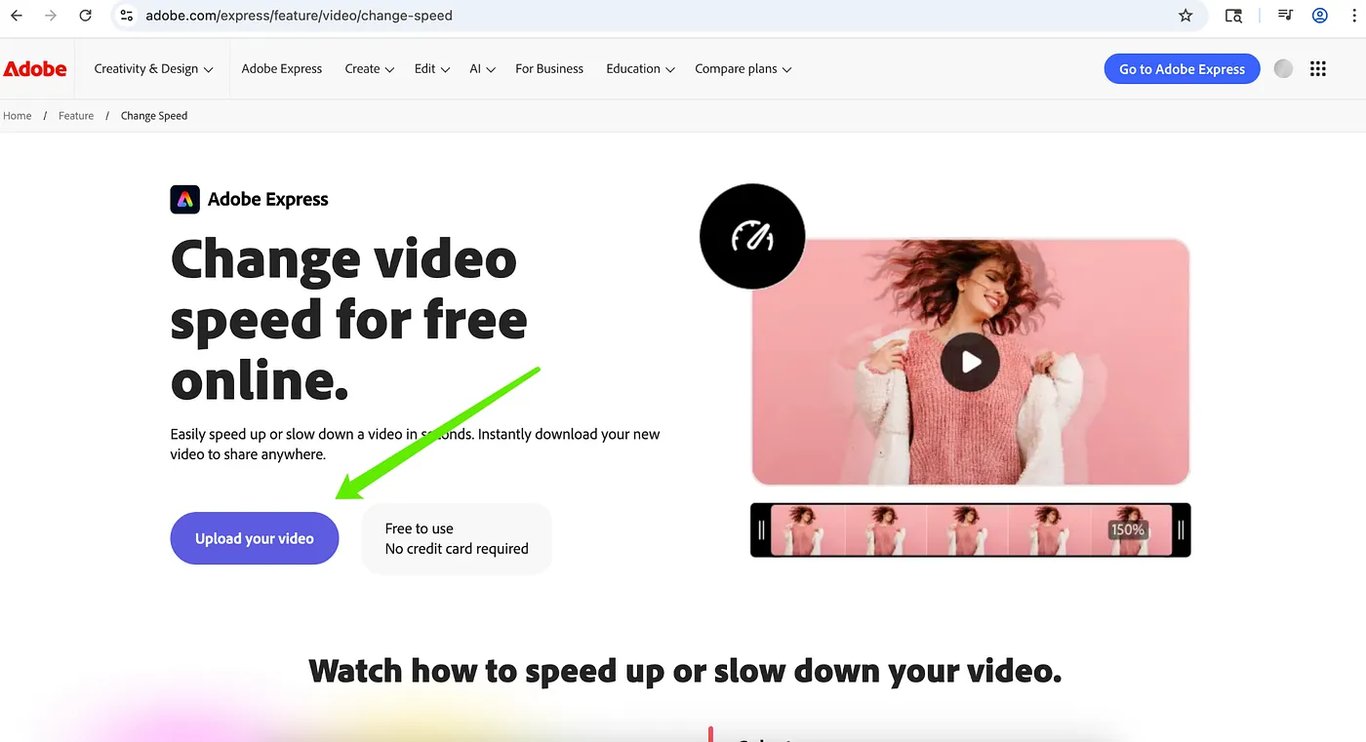The height and width of the screenshot is (742, 1366).
Task: Click the 'Adobe Express' title beside the logo
Action: tap(268, 199)
